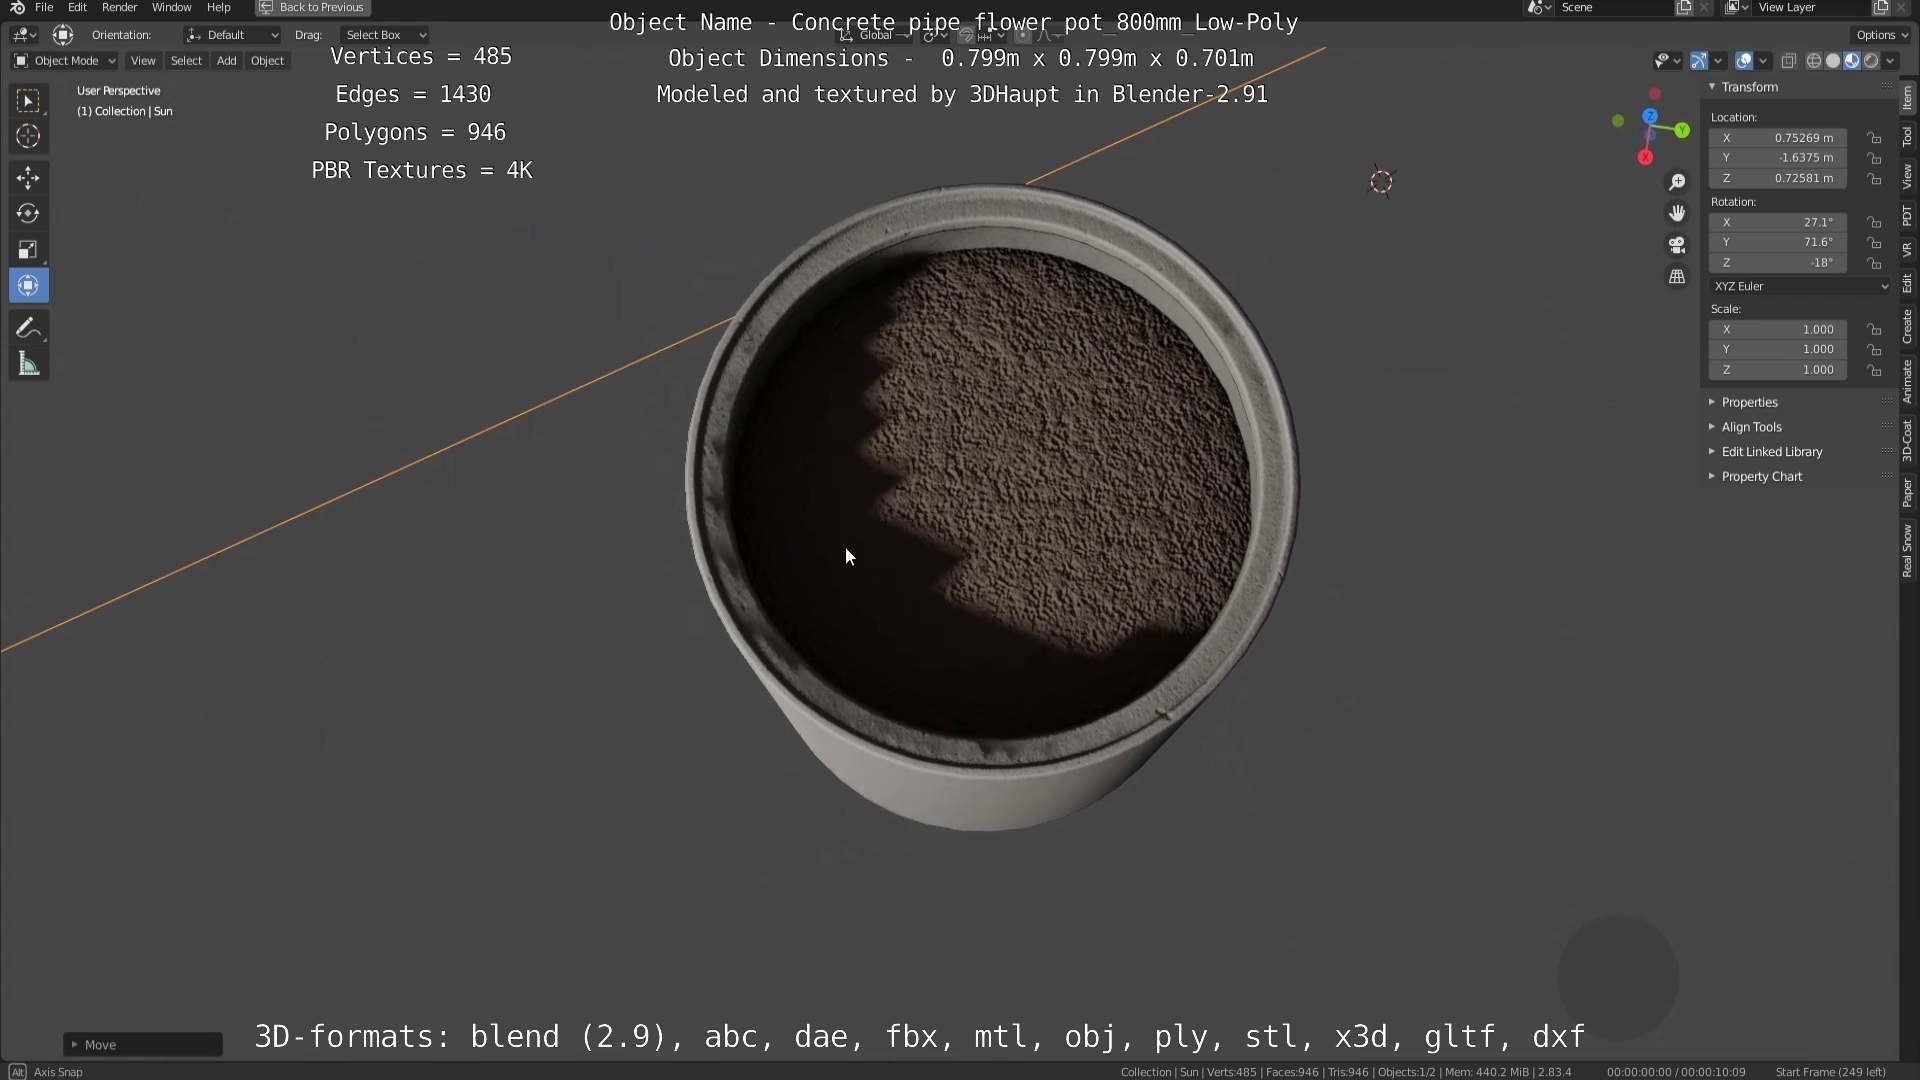Screen dimensions: 1920x1080
Task: Open viewport Select menu
Action: [186, 61]
